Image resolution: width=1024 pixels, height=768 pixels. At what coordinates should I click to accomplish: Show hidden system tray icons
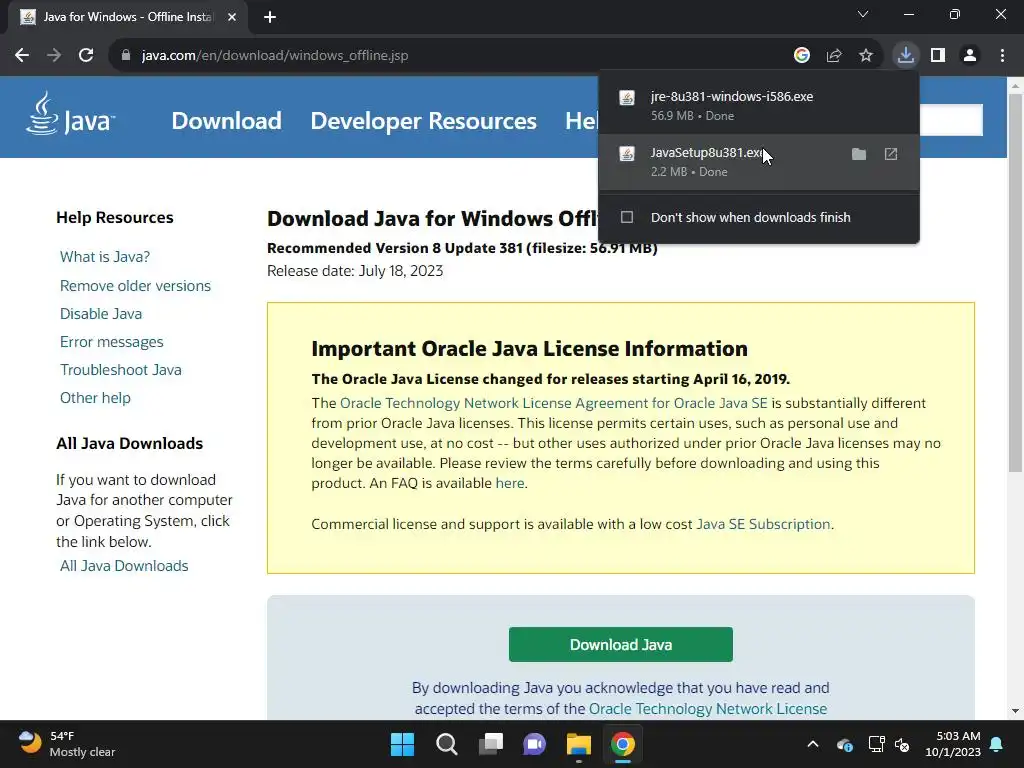coord(812,744)
